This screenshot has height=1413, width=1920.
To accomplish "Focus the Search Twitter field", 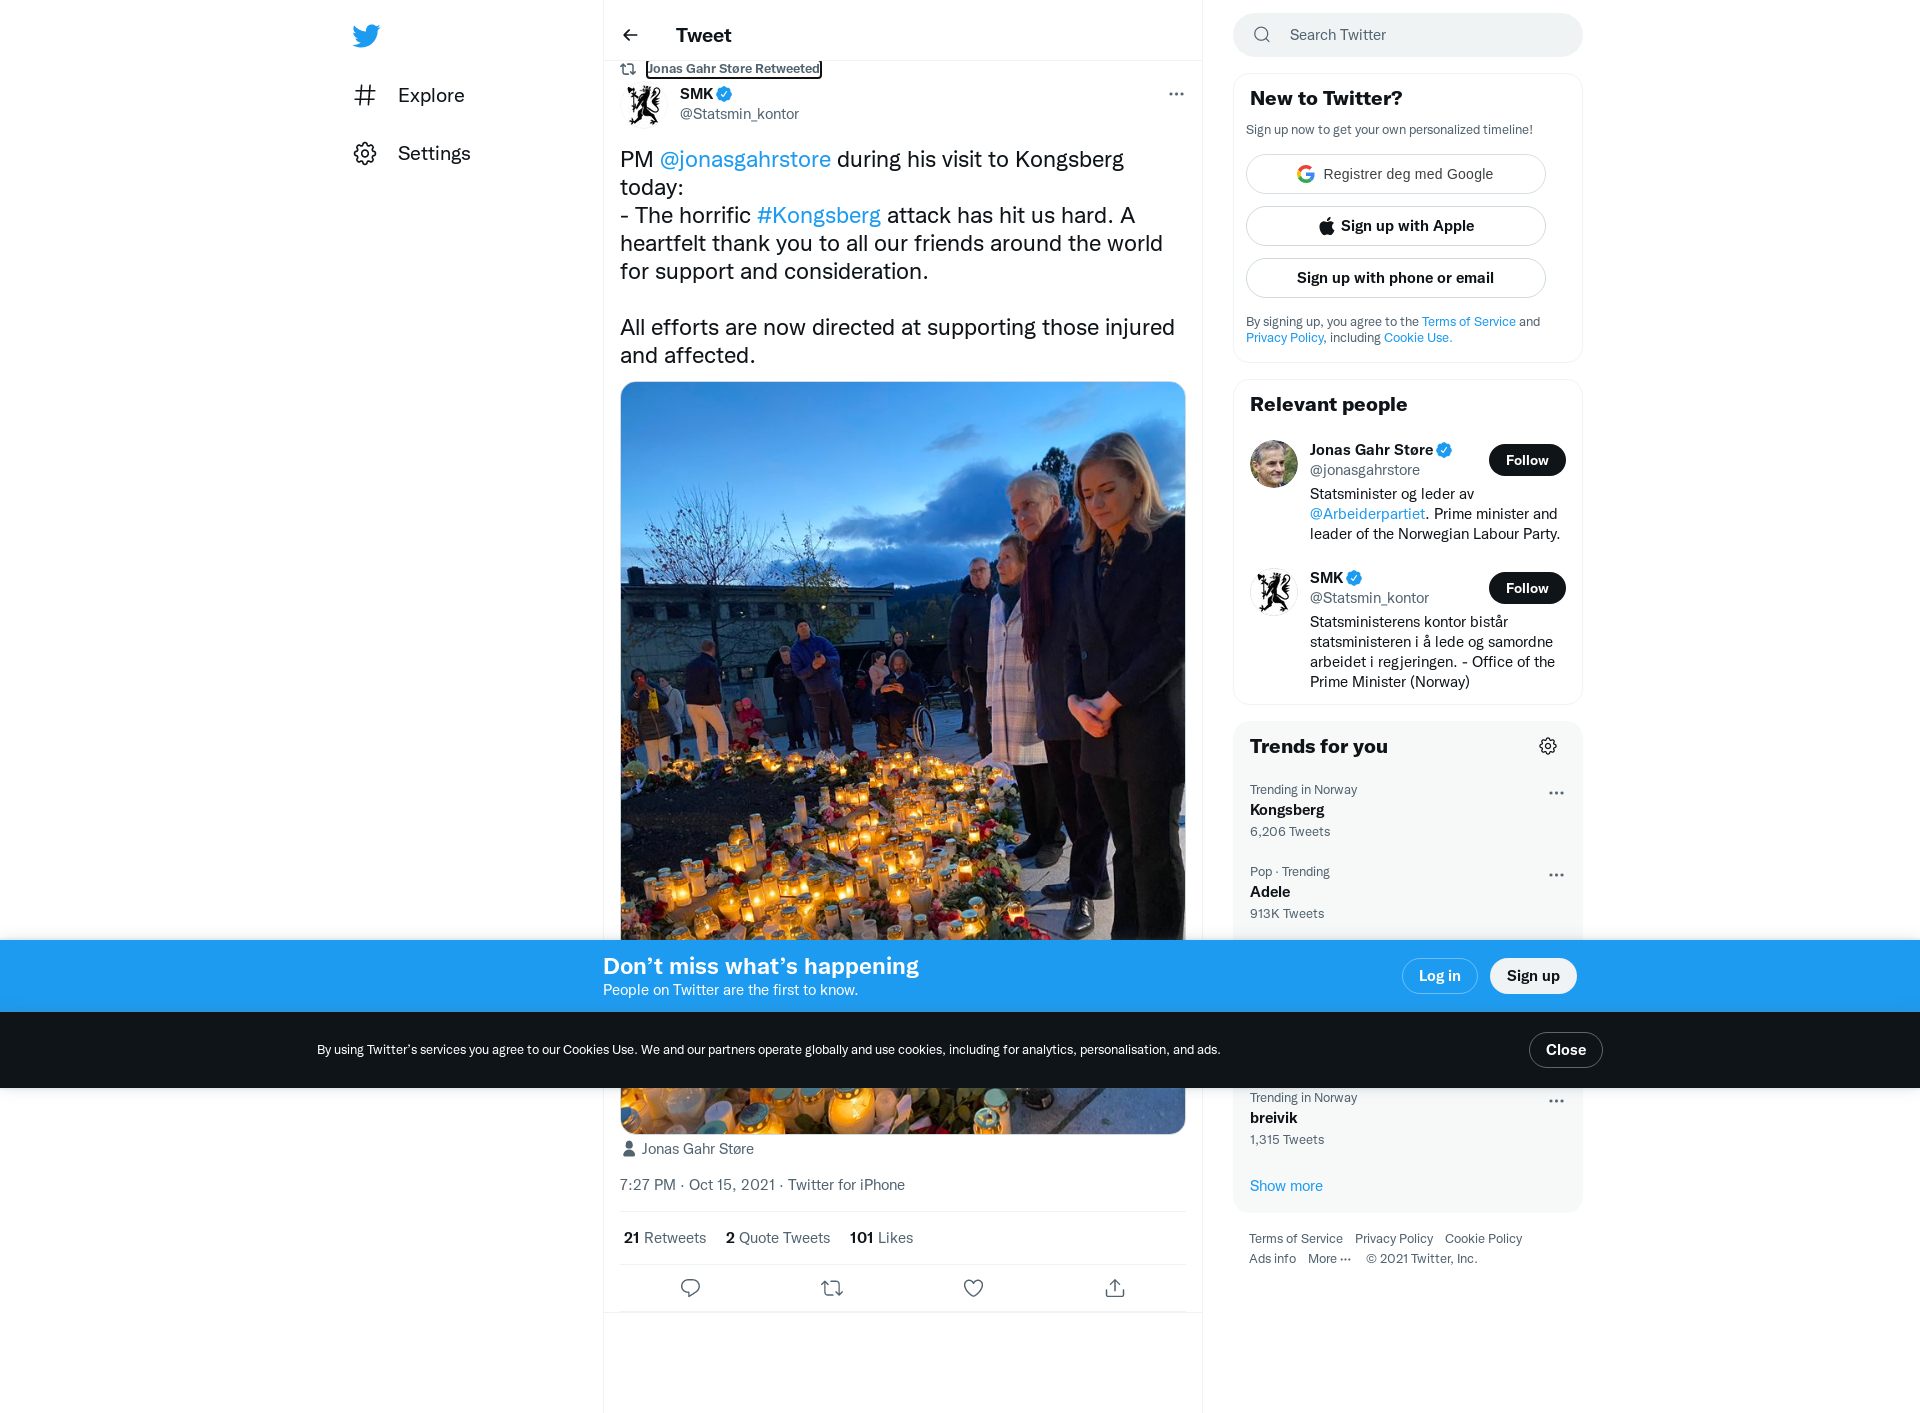I will 1408,35.
